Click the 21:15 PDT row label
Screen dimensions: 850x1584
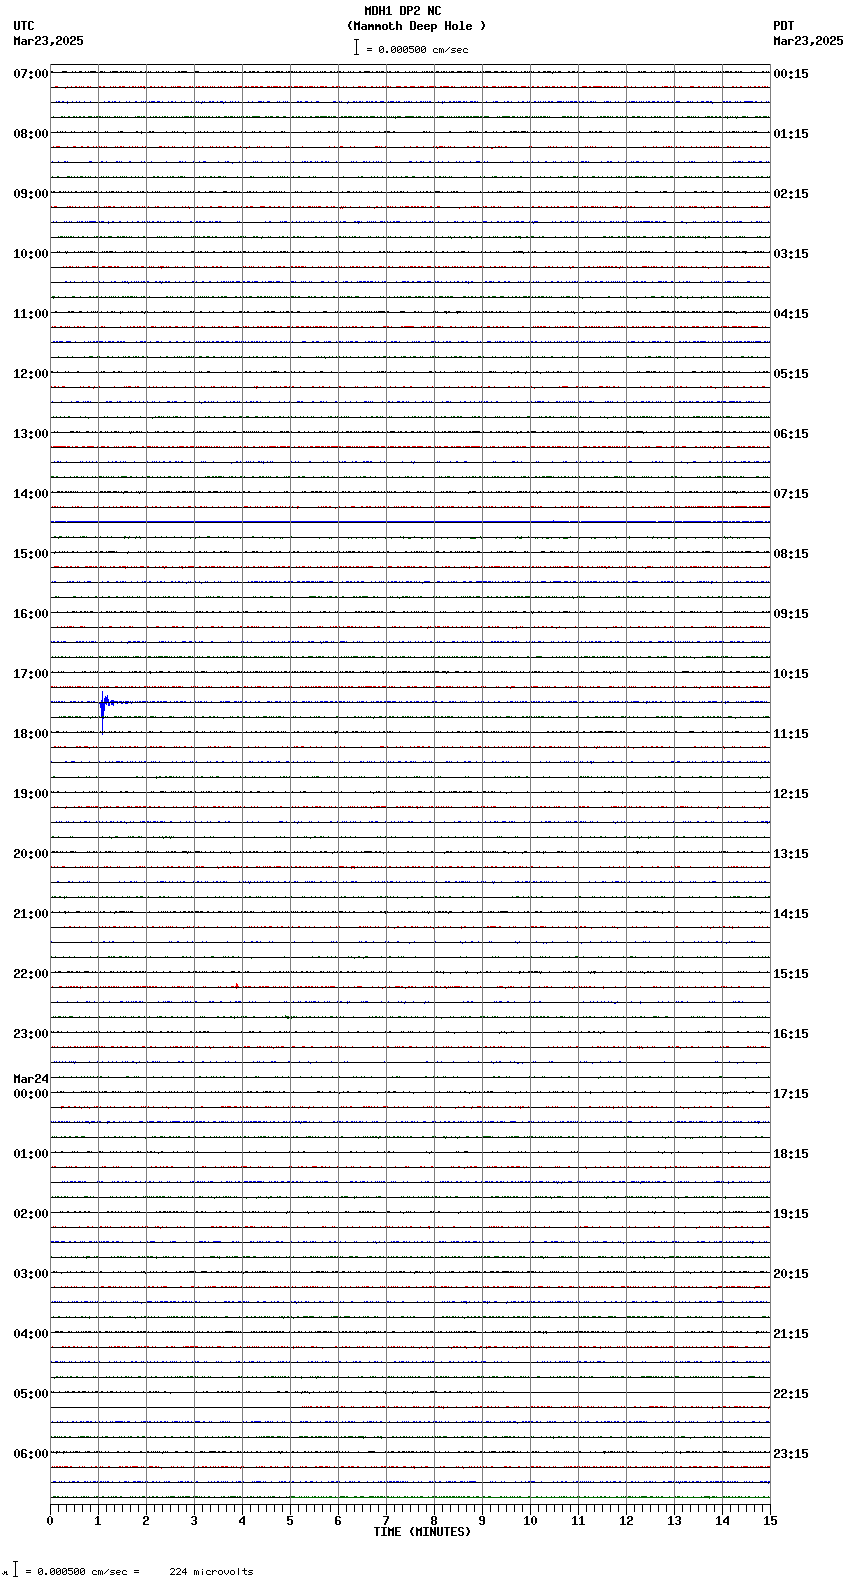click(x=791, y=1334)
